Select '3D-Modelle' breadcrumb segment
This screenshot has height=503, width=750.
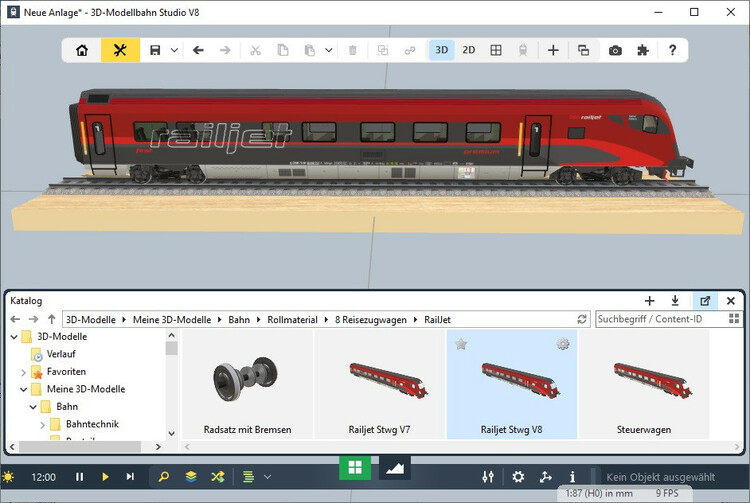(x=91, y=319)
